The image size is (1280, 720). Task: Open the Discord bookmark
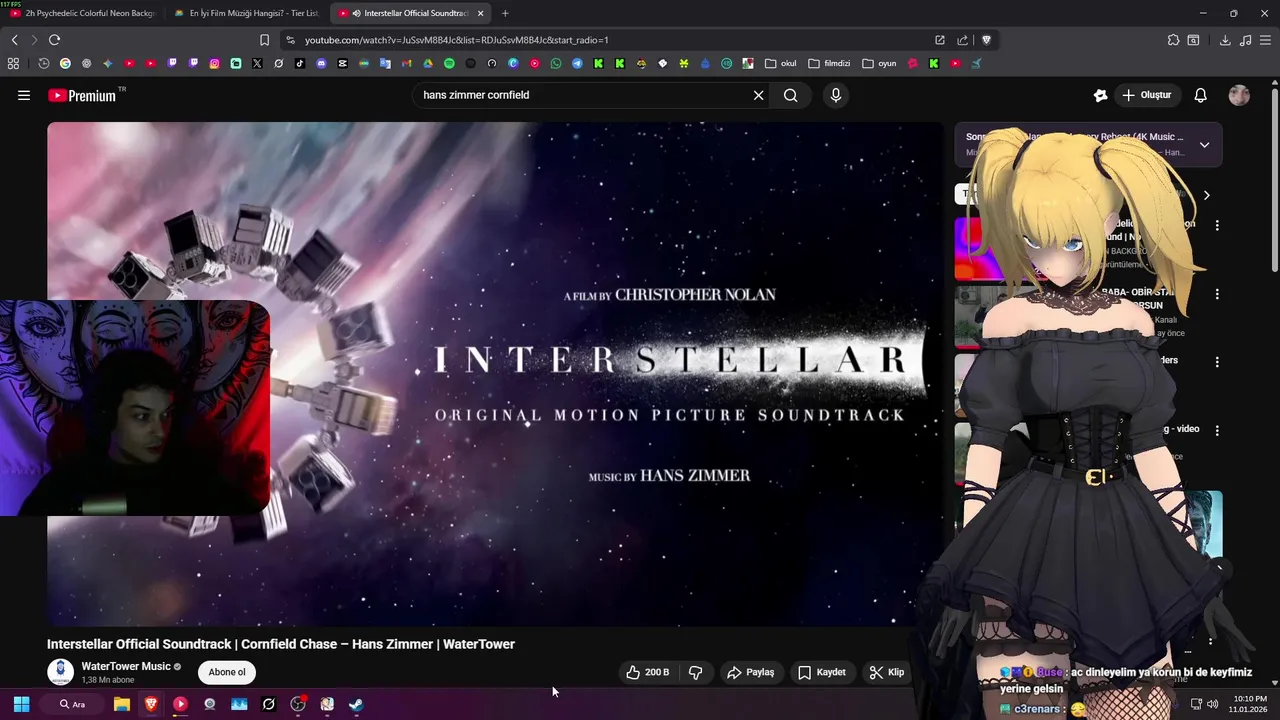[321, 63]
